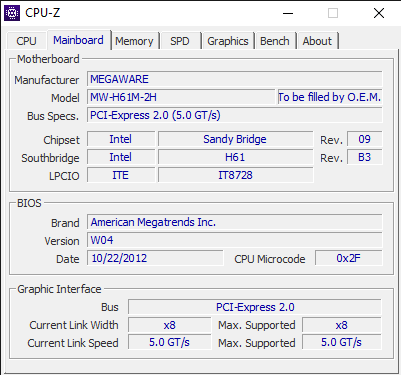Go to the Graphics tab

coord(228,41)
